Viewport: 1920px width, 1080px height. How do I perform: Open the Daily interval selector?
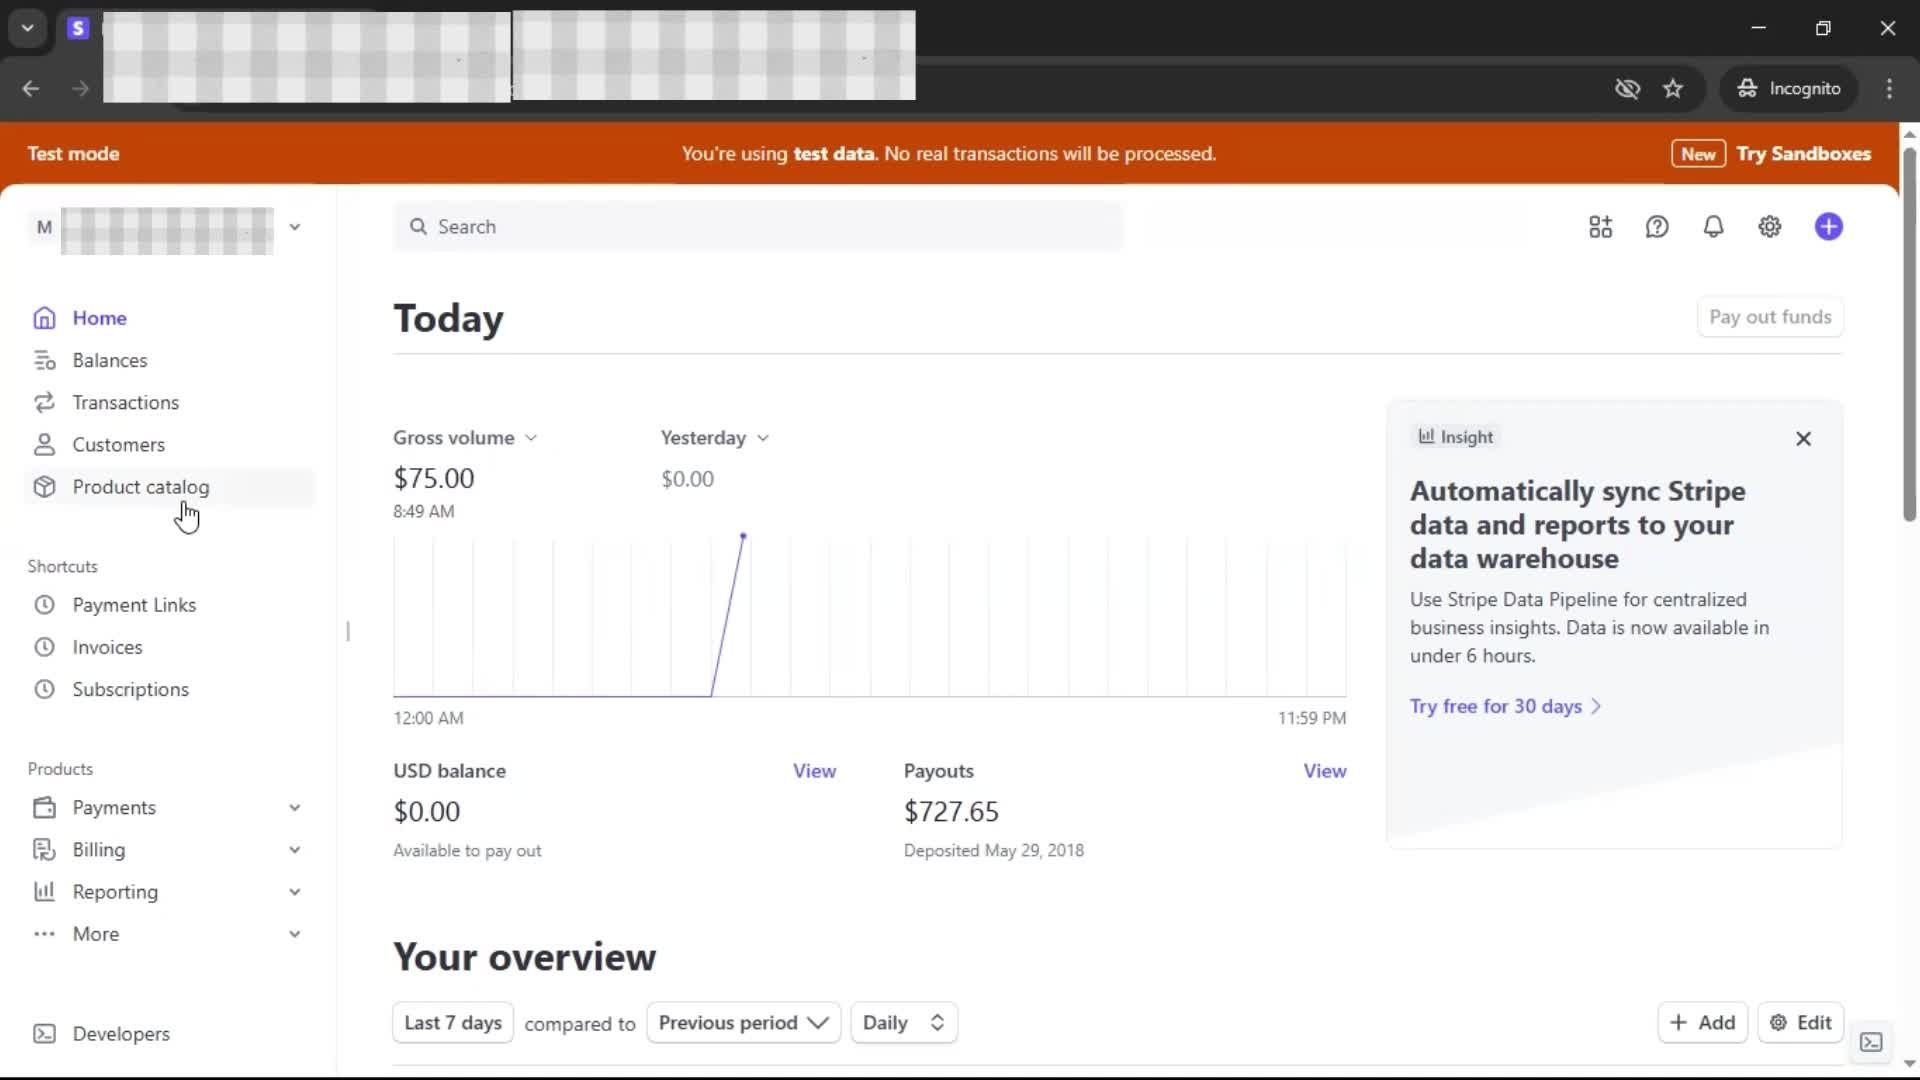click(904, 1023)
